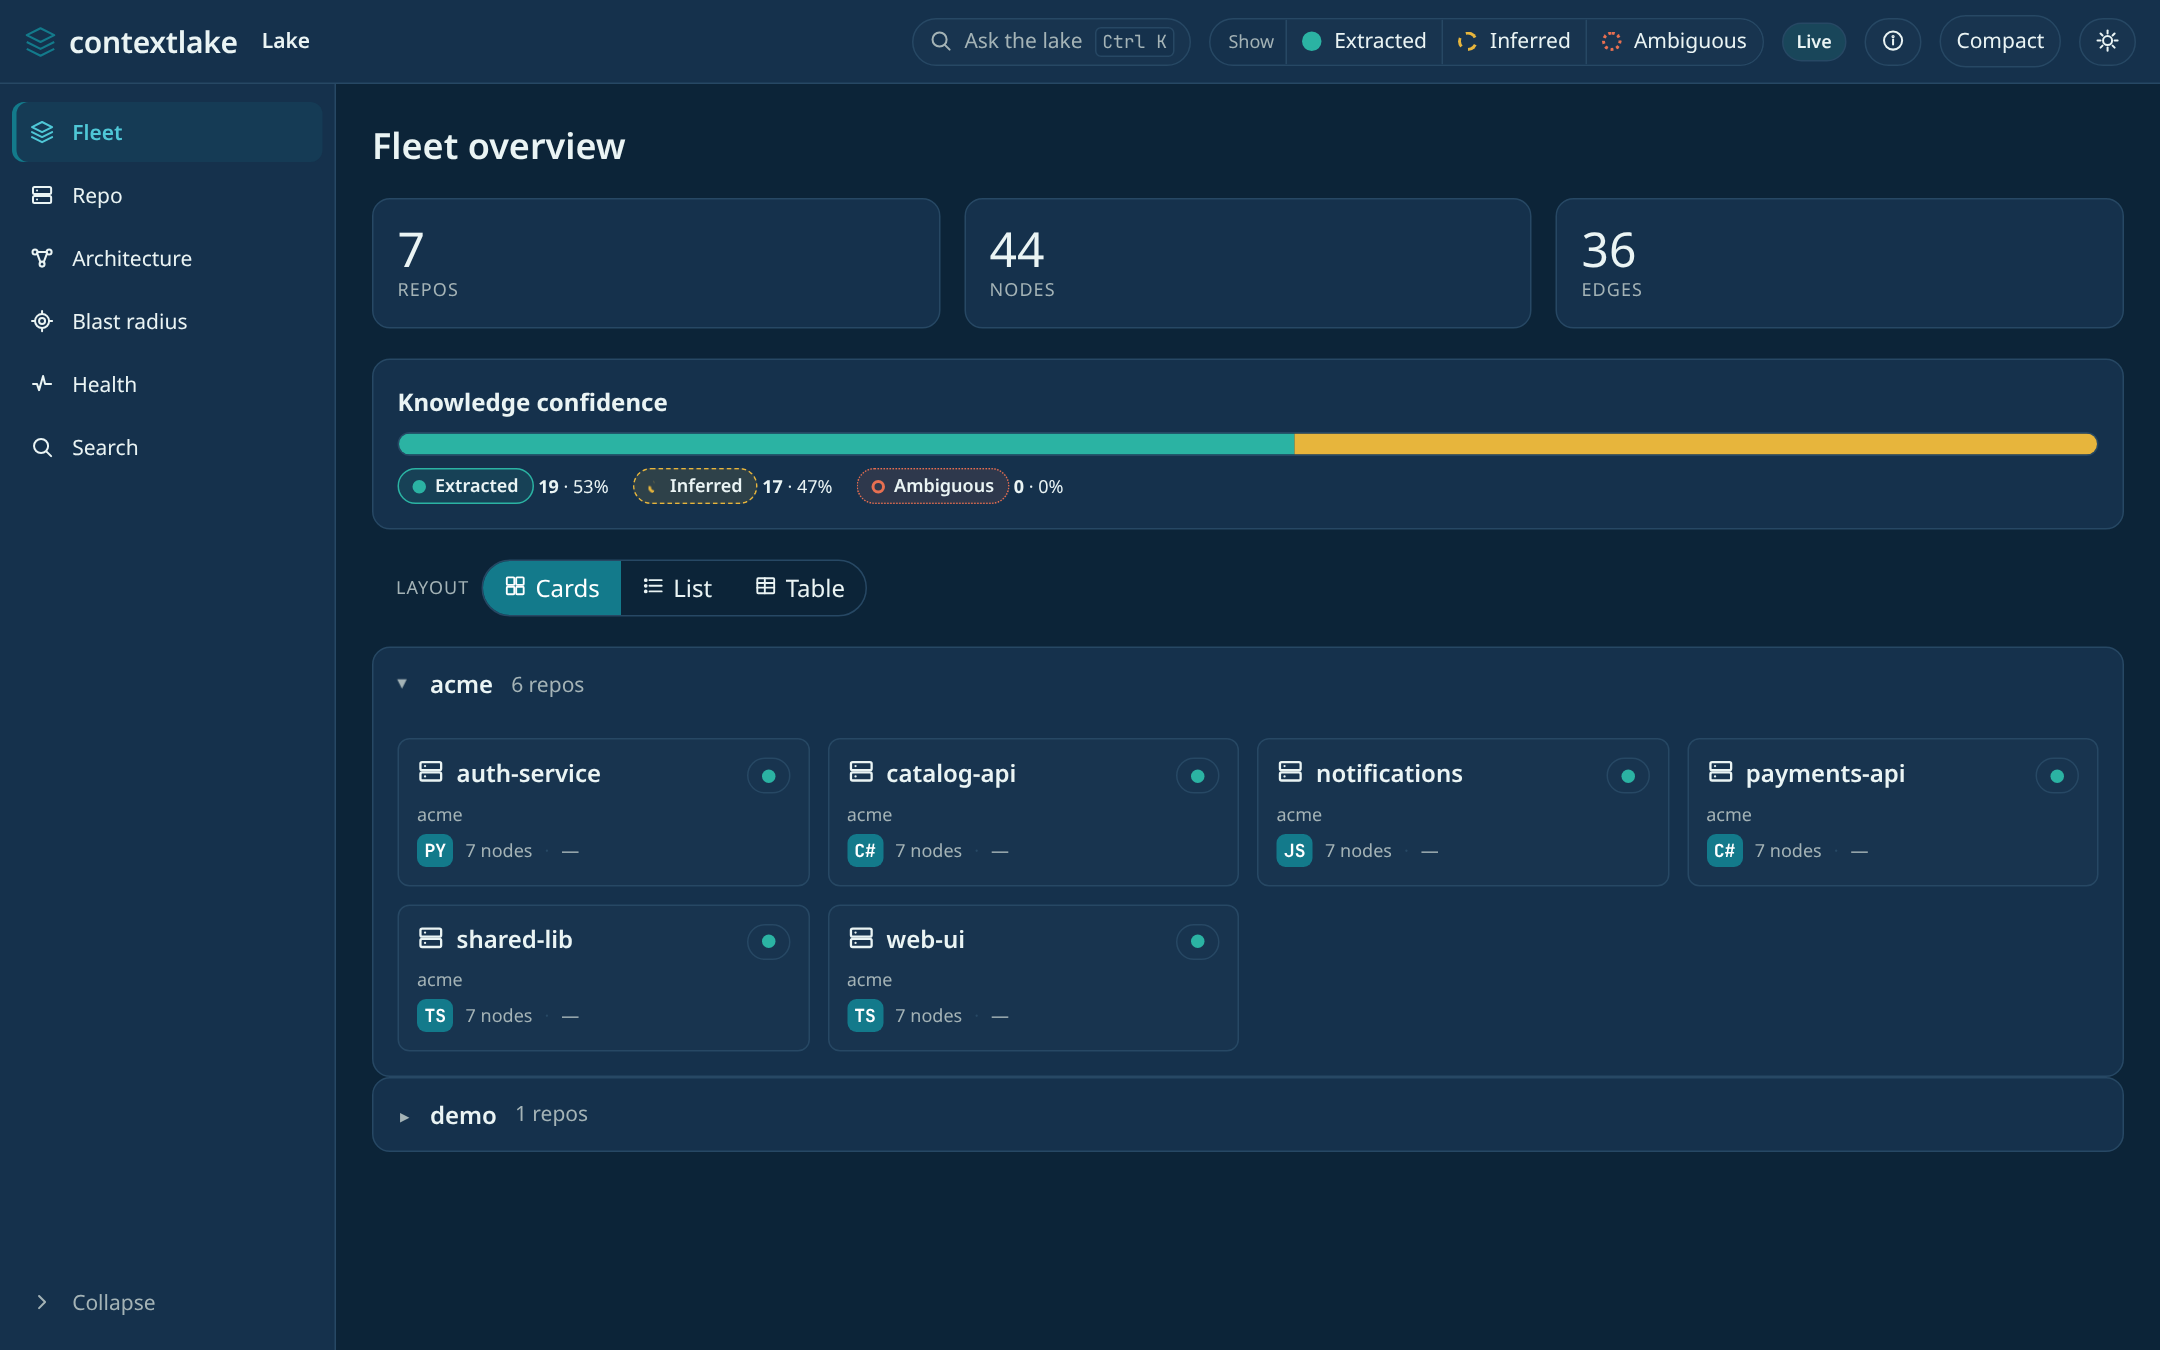The width and height of the screenshot is (2160, 1350).
Task: Switch layout to List
Action: coord(677,588)
